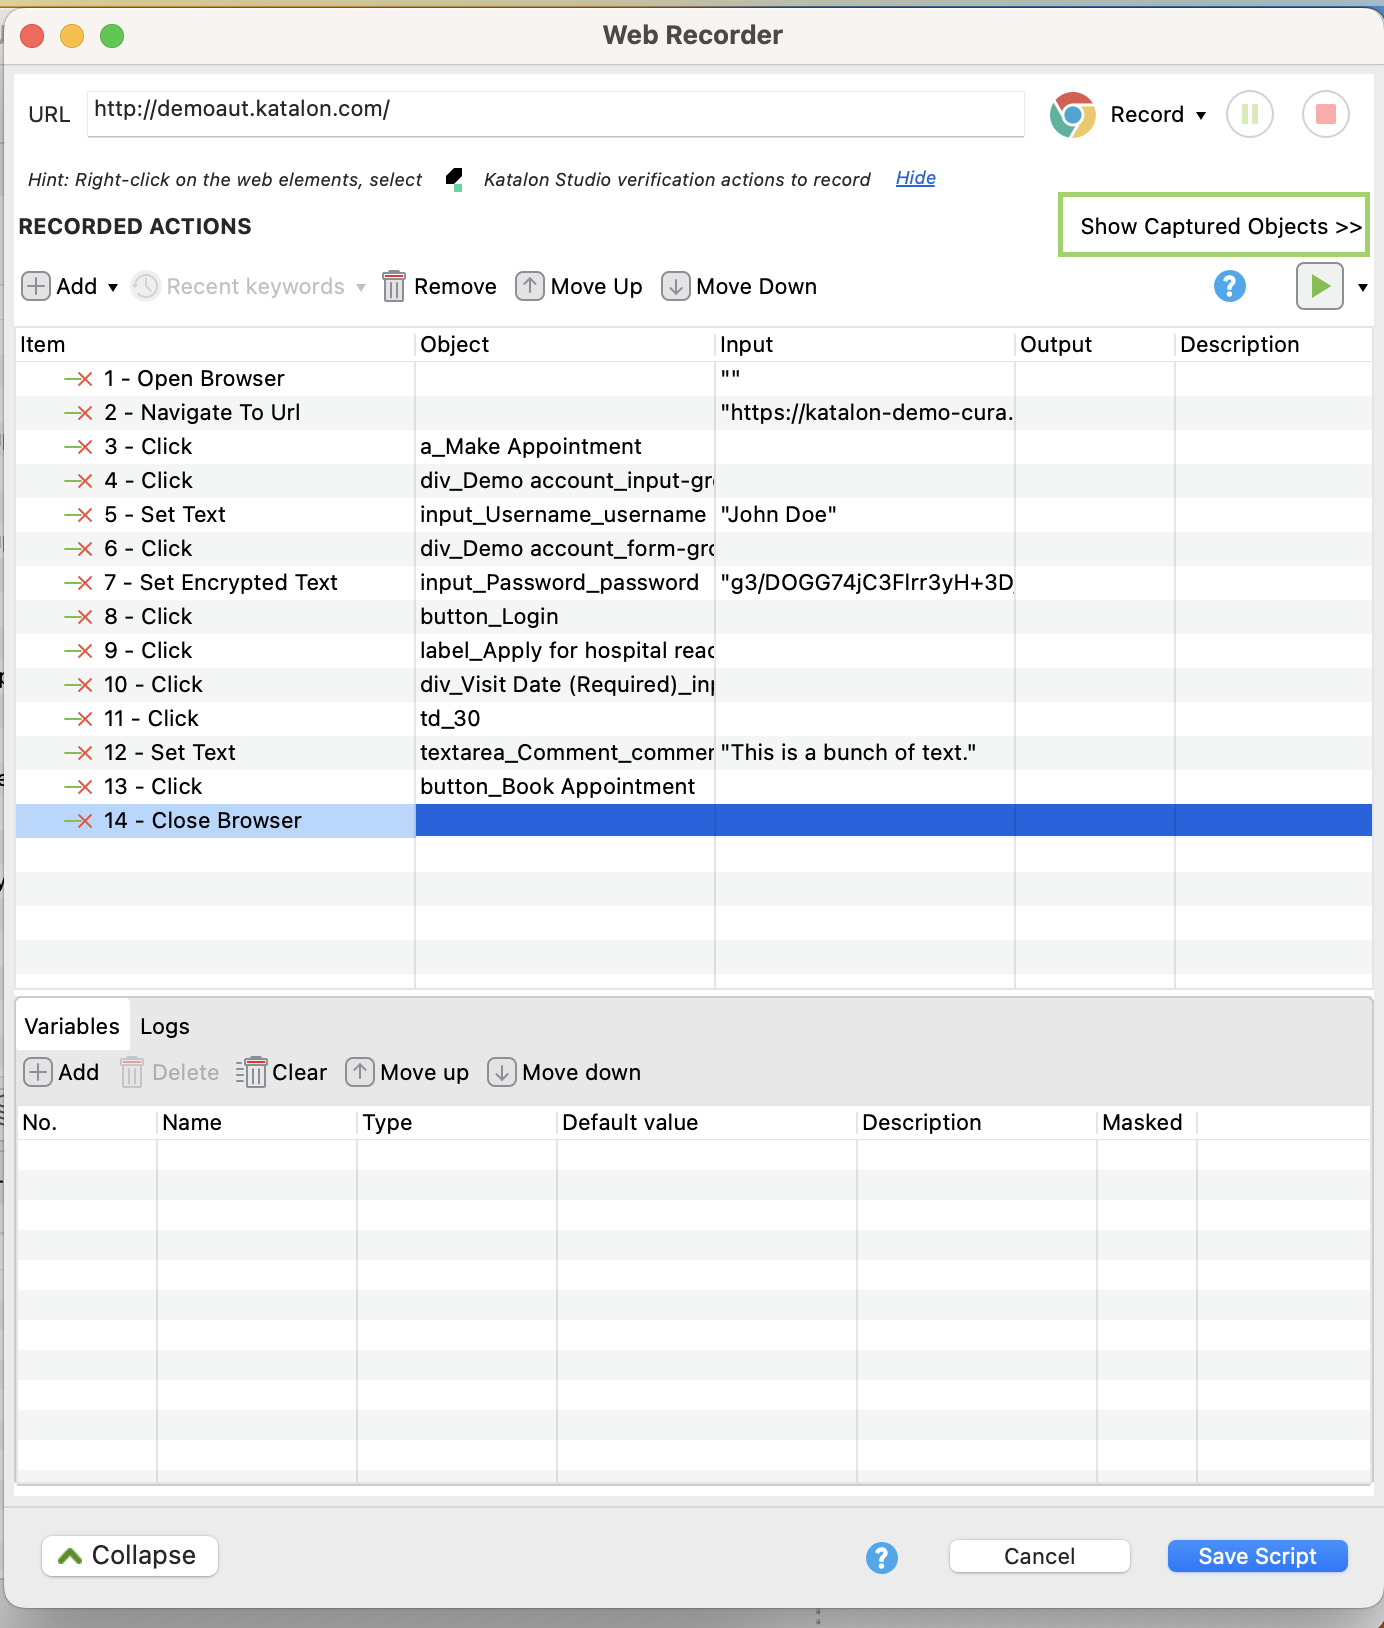Move selected action down in list
This screenshot has width=1384, height=1628.
739,287
